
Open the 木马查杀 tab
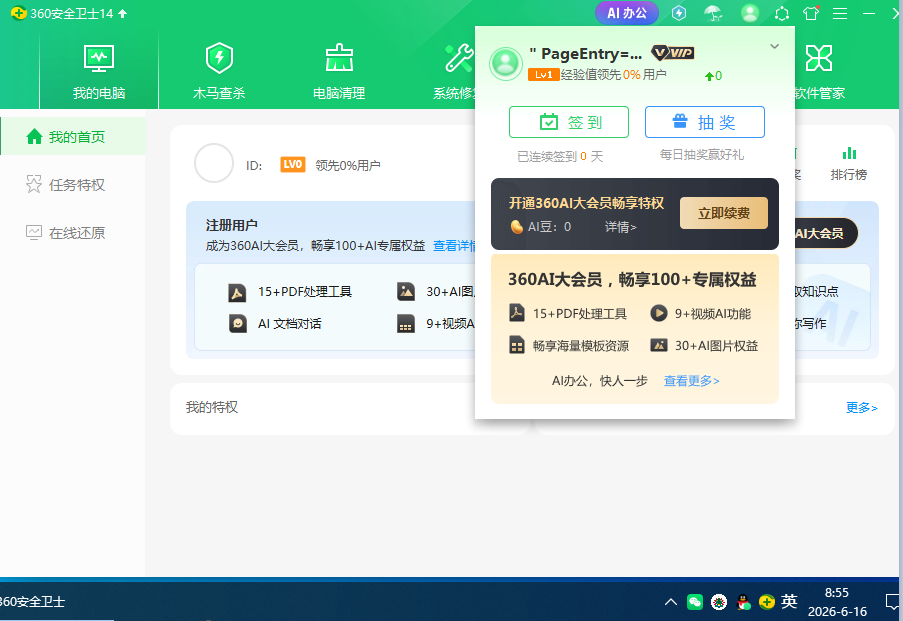[x=219, y=71]
